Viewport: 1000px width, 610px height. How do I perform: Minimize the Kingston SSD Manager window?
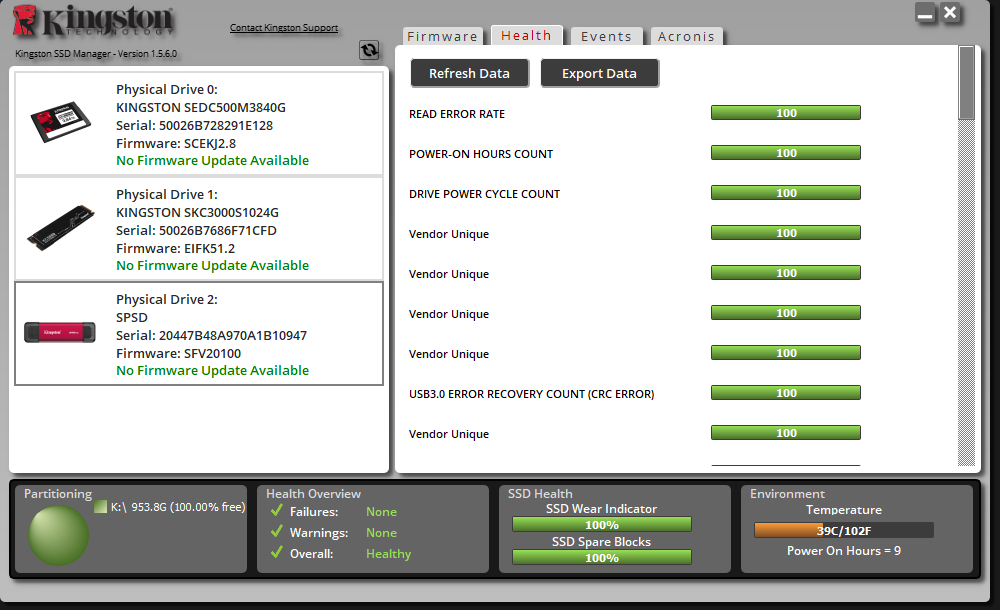pos(925,13)
